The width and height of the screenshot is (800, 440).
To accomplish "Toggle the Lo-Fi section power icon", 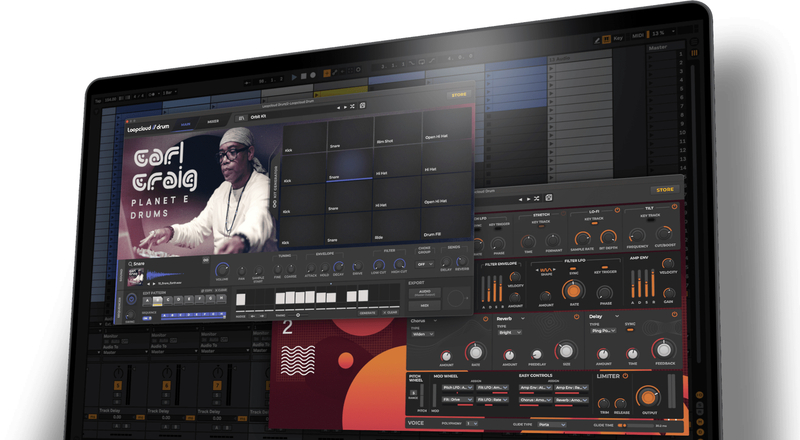I will 617,210.
